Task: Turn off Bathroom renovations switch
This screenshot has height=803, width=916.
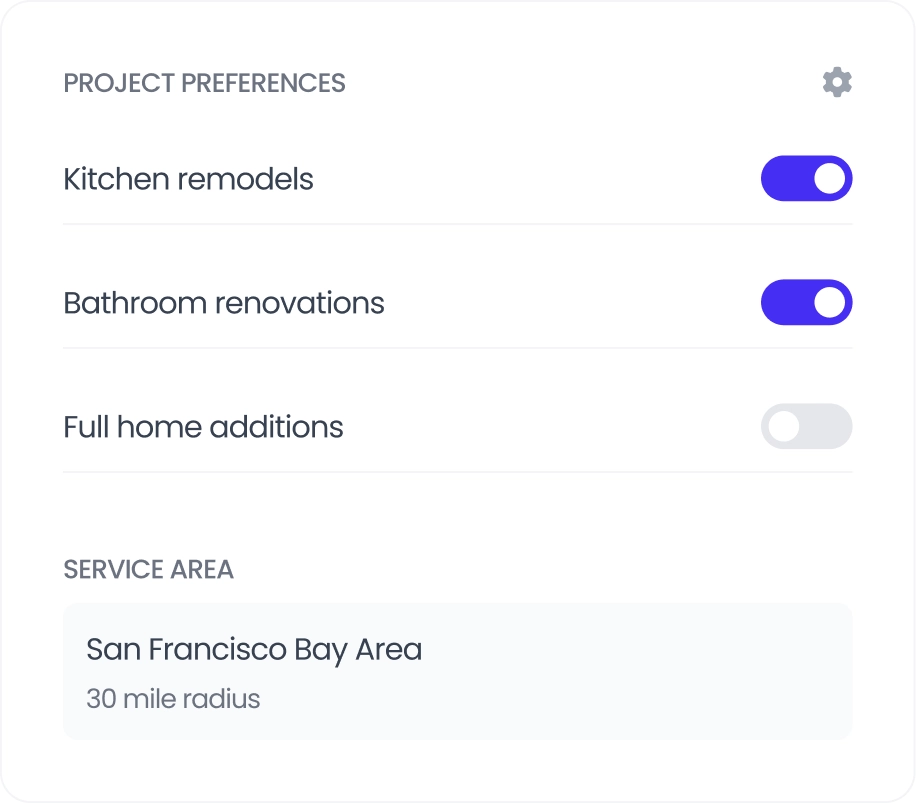Action: pyautogui.click(x=806, y=302)
